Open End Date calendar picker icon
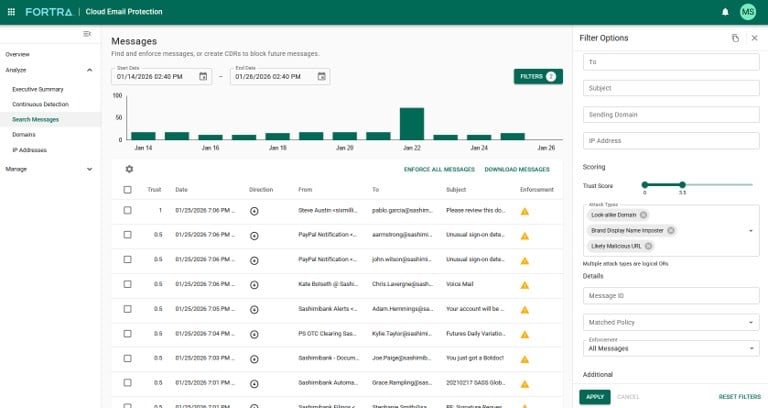This screenshot has width=768, height=408. click(x=321, y=76)
